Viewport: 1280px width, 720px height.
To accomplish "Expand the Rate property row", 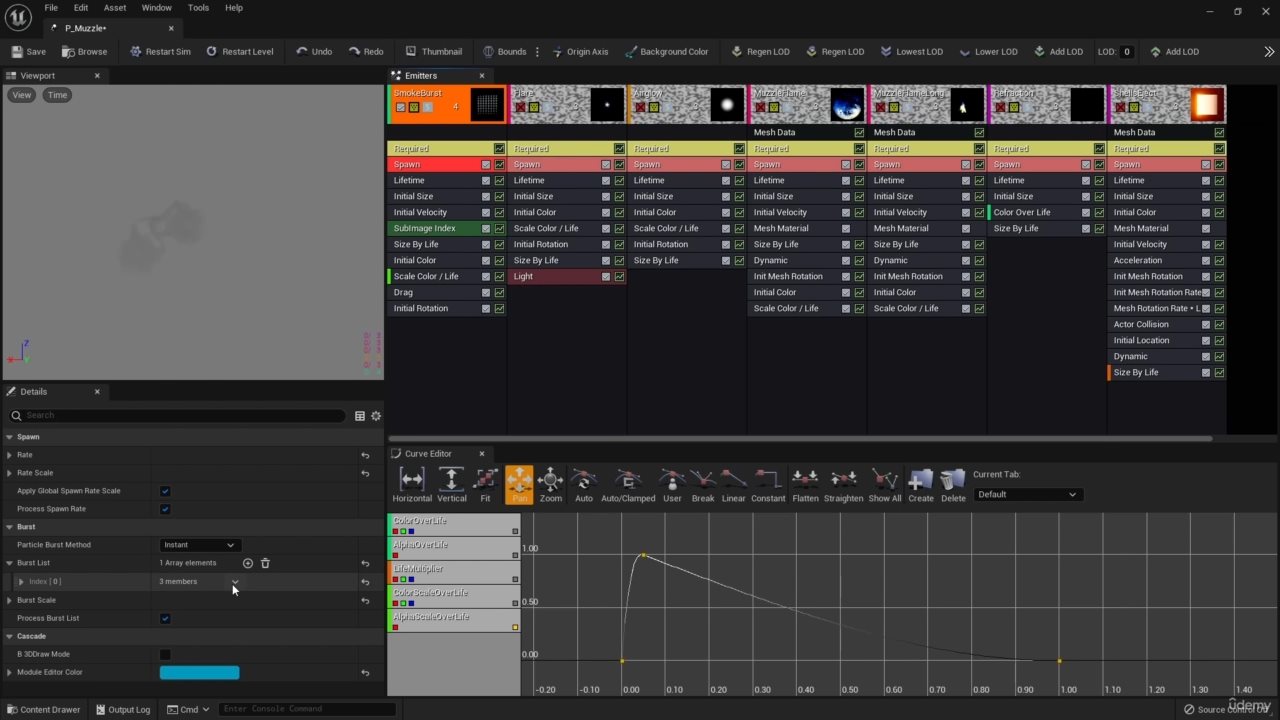I will pos(10,455).
